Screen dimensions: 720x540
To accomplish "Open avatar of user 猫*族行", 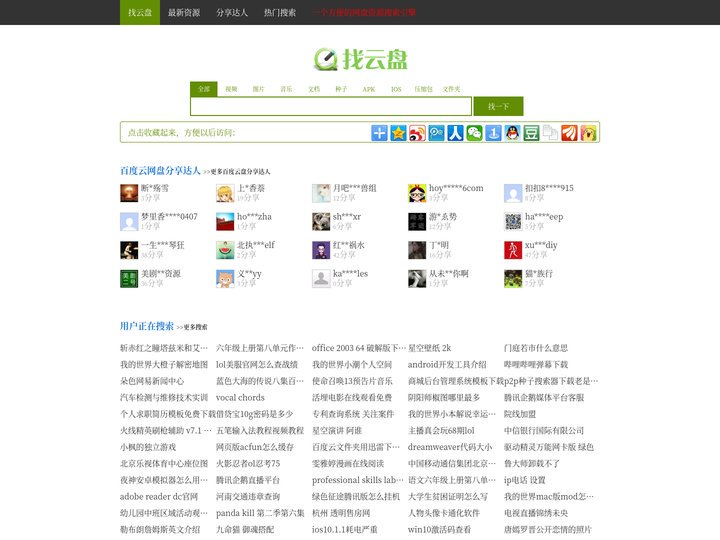I will point(513,279).
